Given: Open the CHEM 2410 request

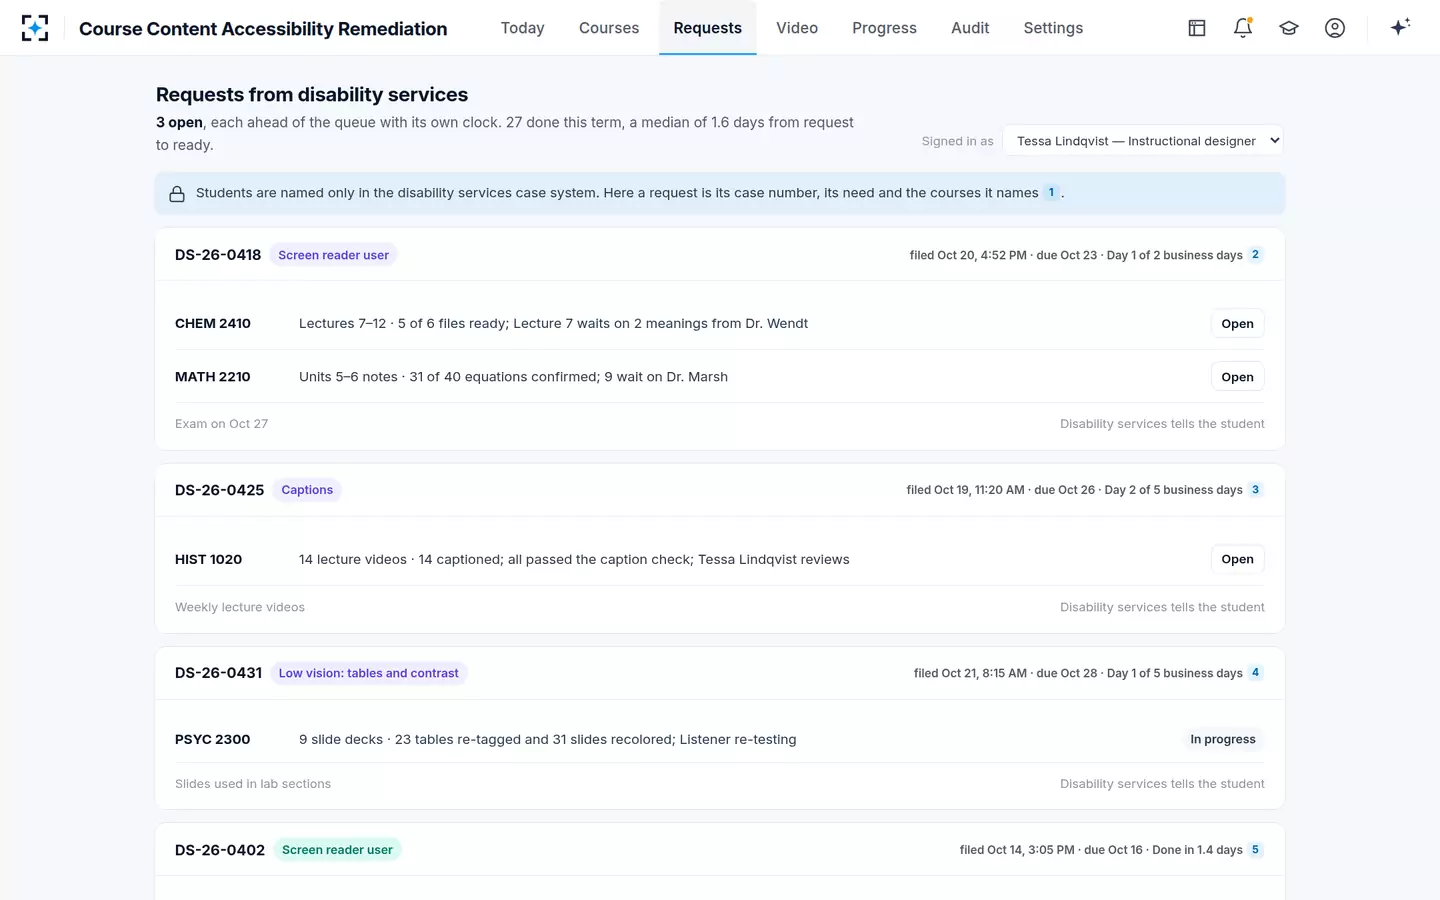Looking at the screenshot, I should (1237, 324).
